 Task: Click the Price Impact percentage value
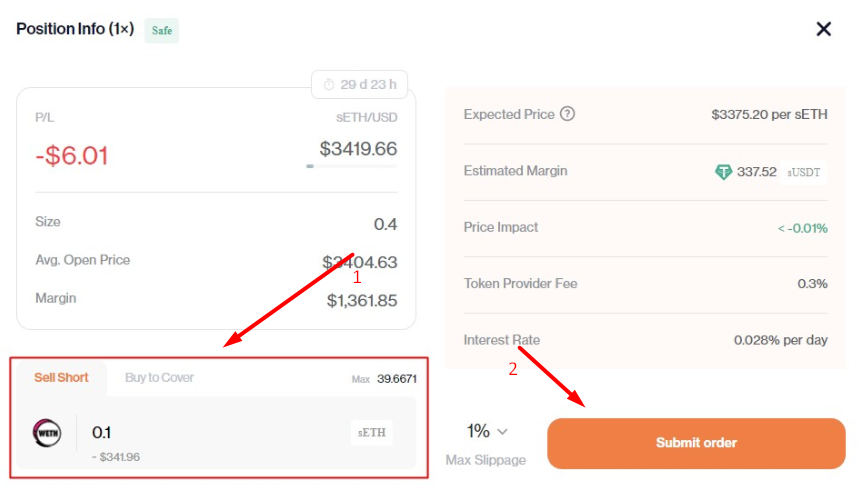click(x=803, y=228)
